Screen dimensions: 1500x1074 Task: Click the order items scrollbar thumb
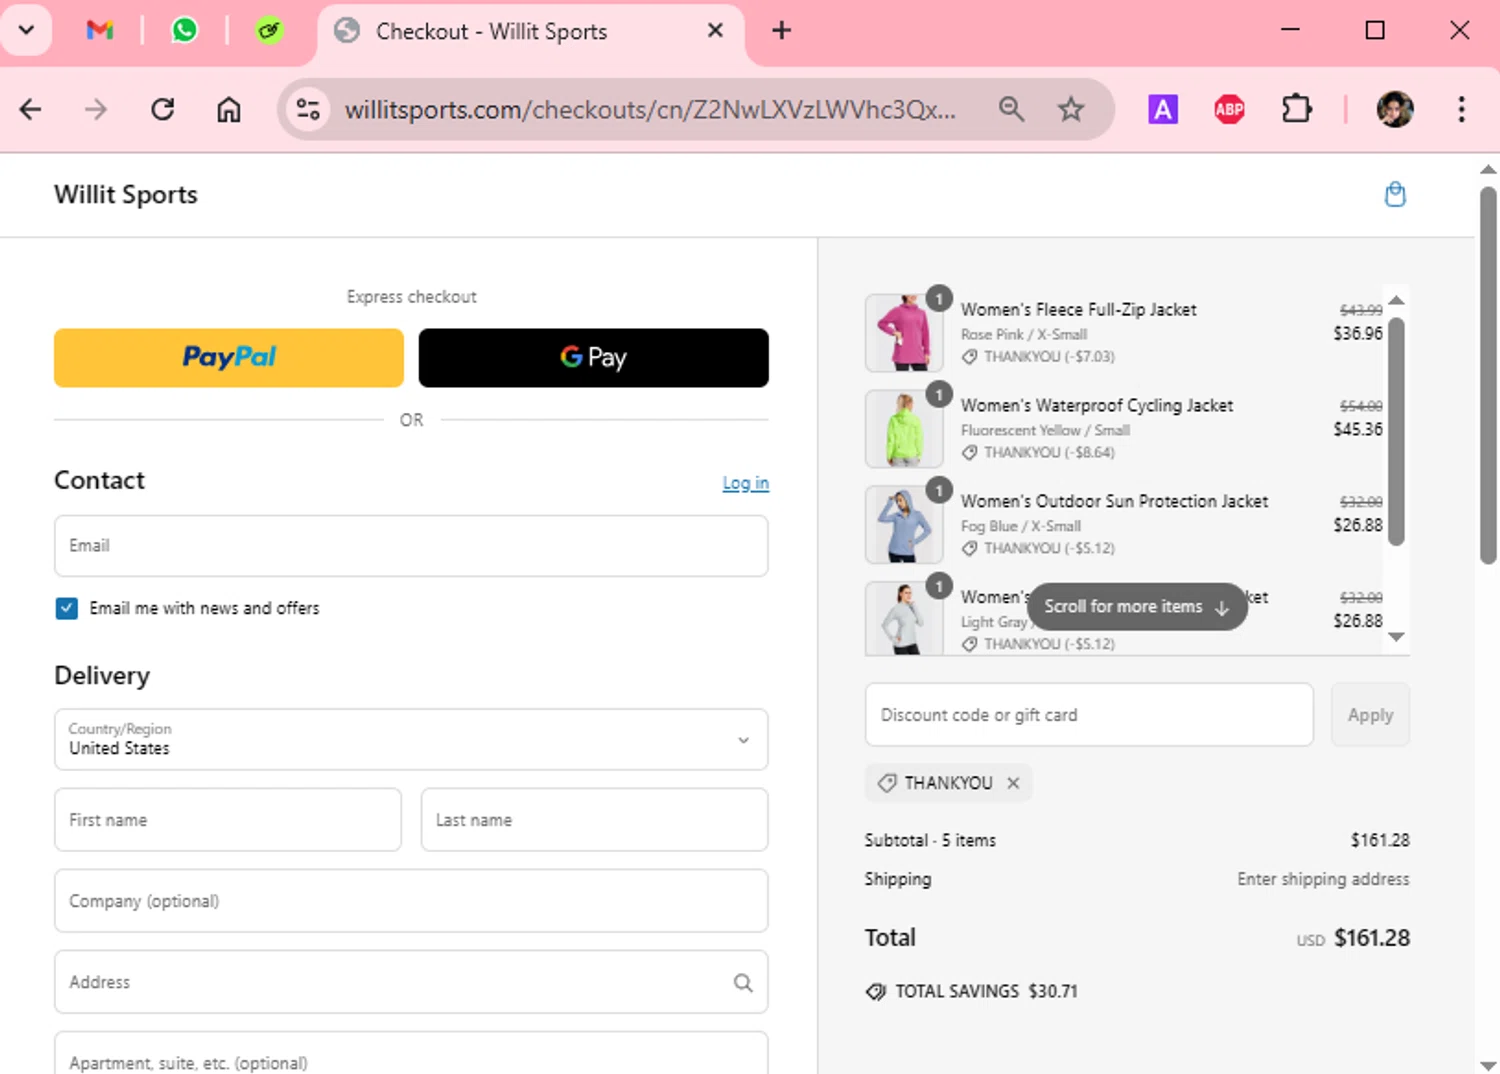(1397, 431)
